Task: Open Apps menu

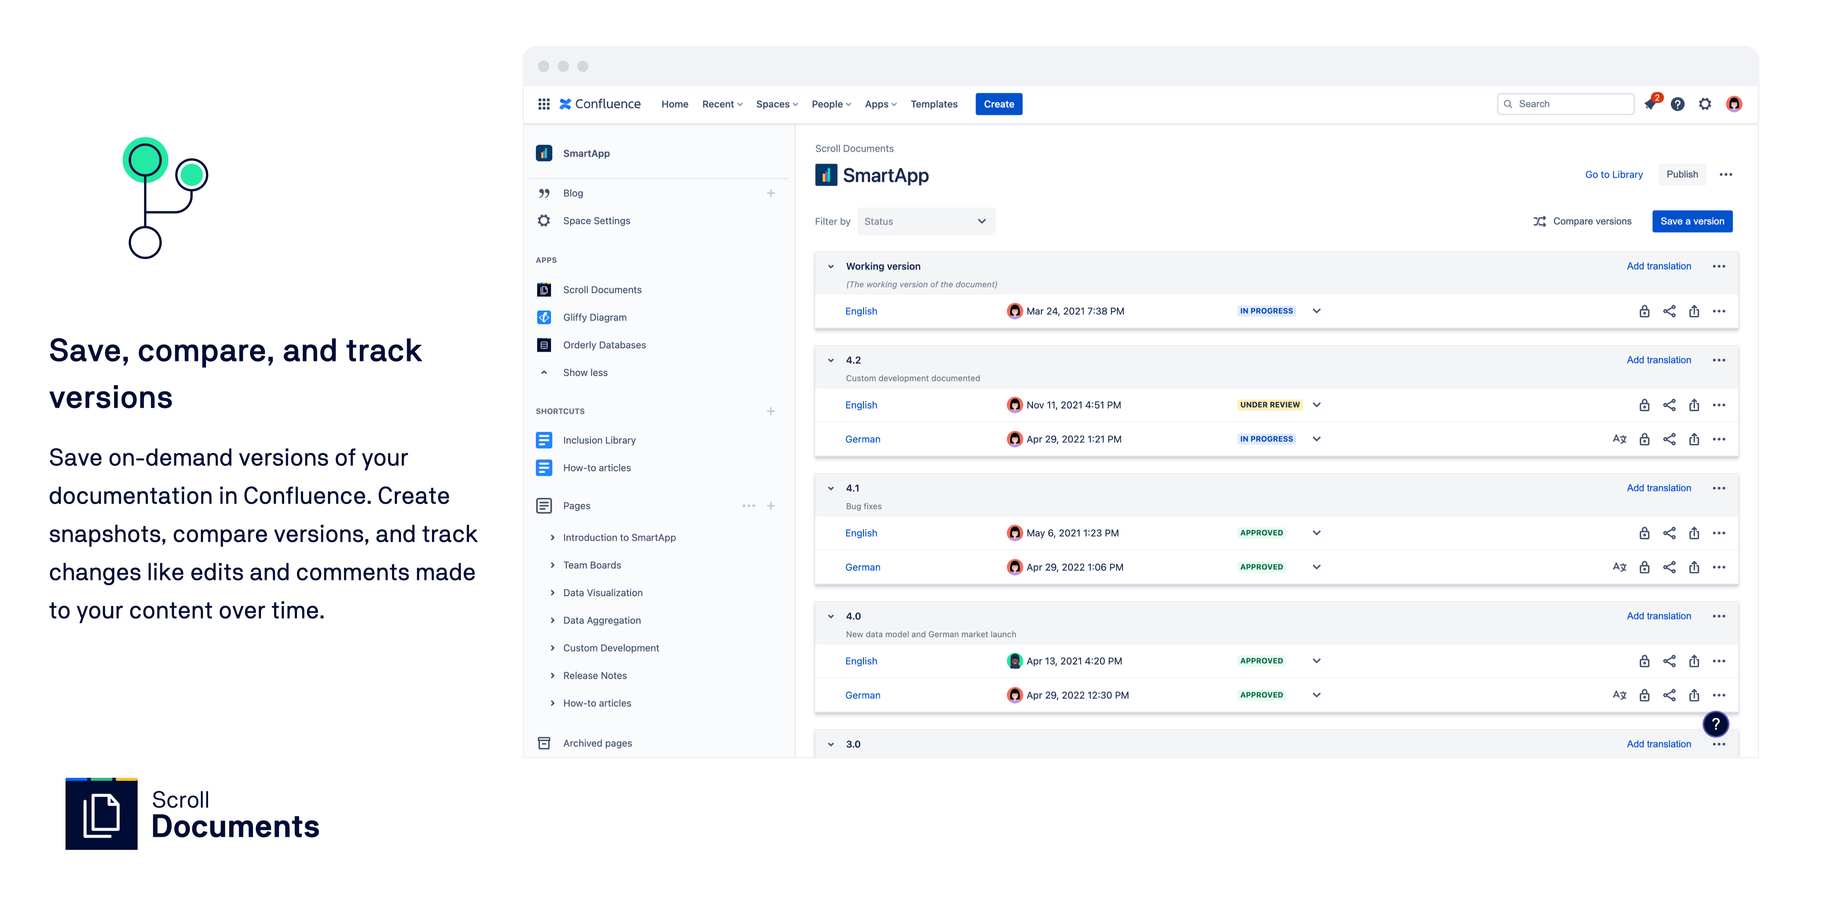Action: click(880, 104)
